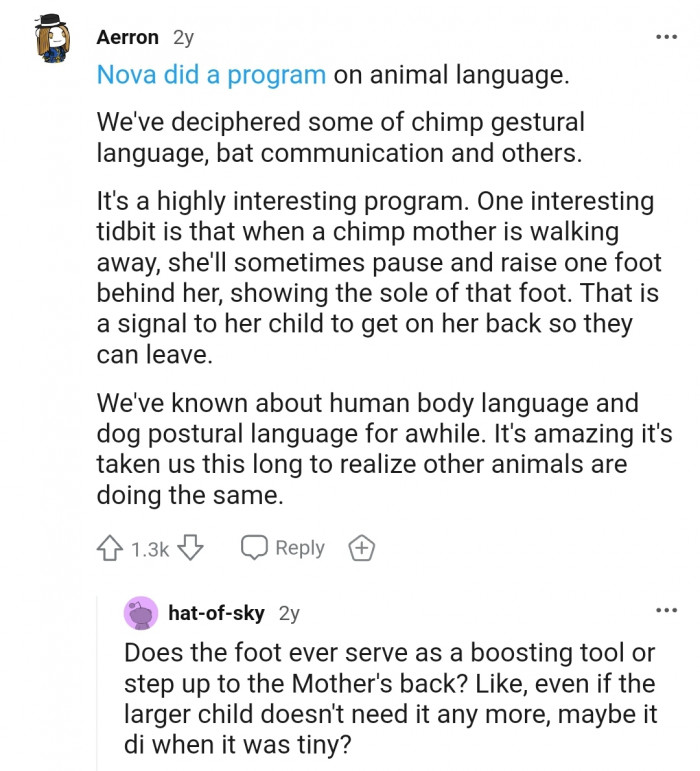Viewport: 700px width, 771px height.
Task: Click the "It's a highly interesting program" paragraph
Action: 375,278
